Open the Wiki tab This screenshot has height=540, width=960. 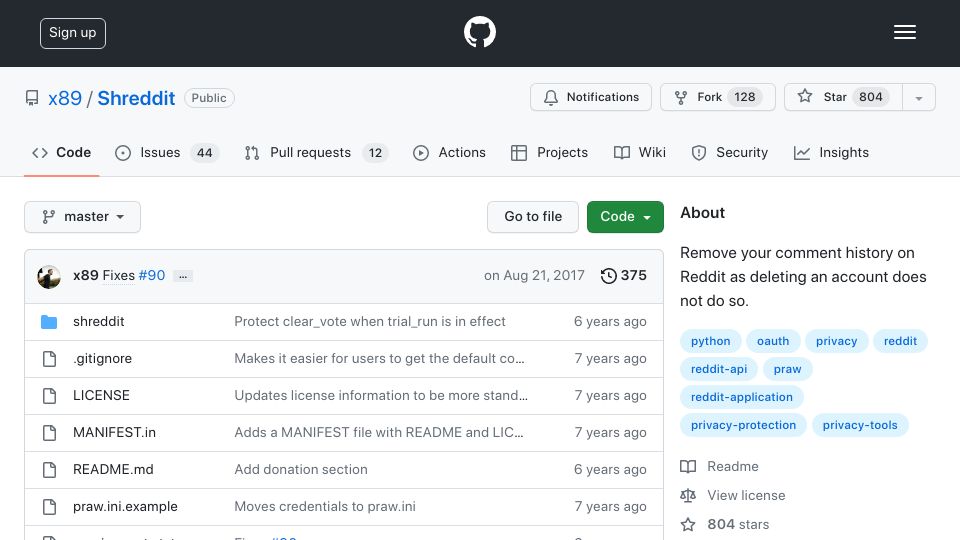(x=640, y=152)
